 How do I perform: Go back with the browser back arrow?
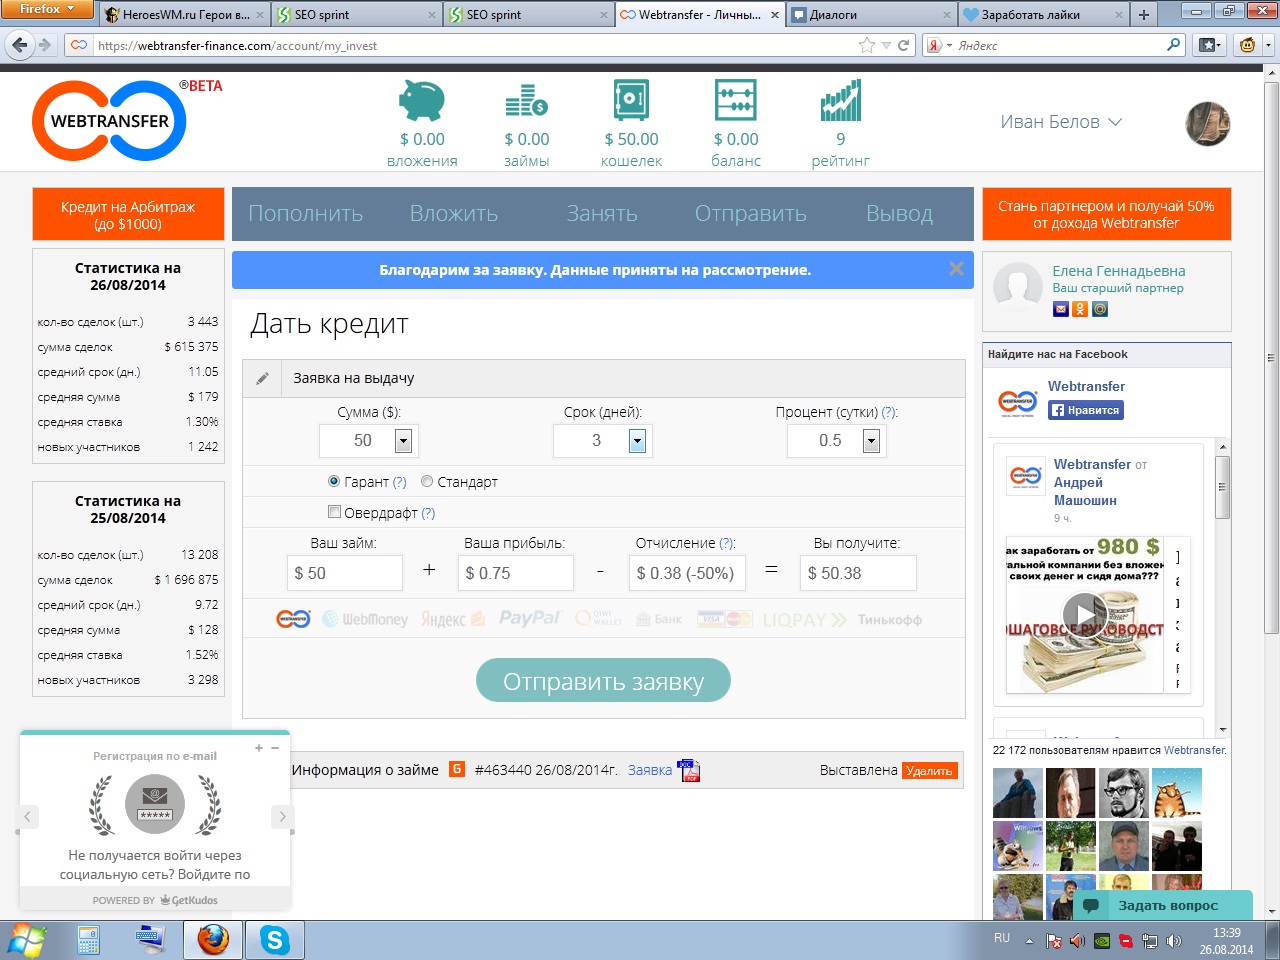(20, 45)
